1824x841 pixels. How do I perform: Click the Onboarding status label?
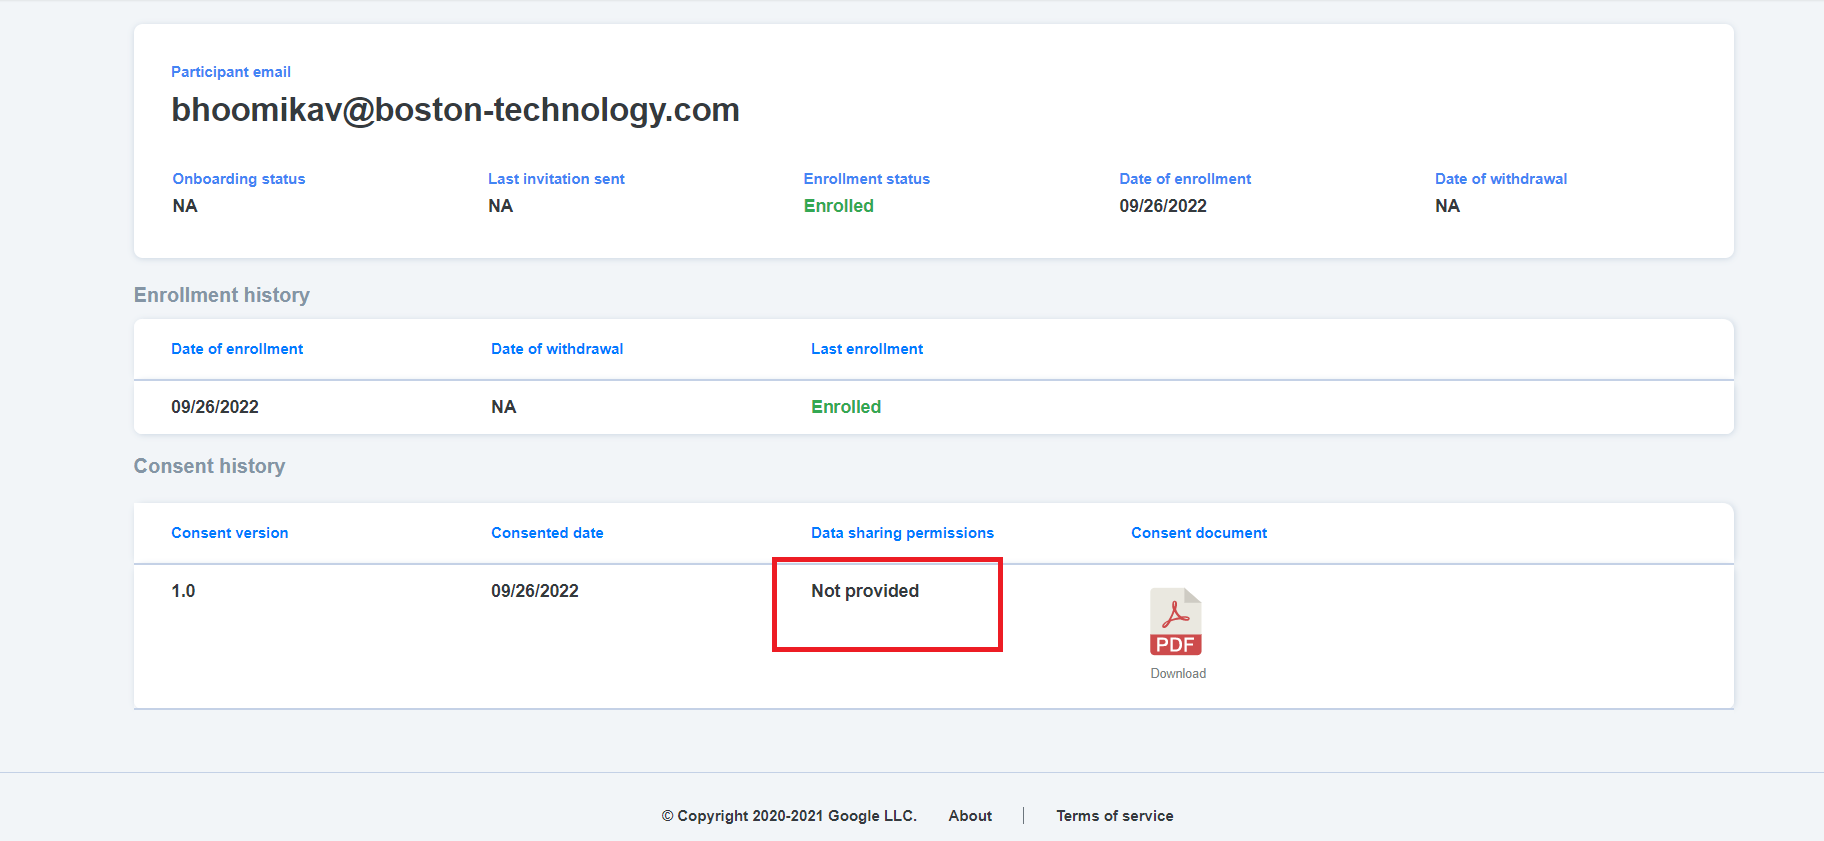tap(239, 179)
